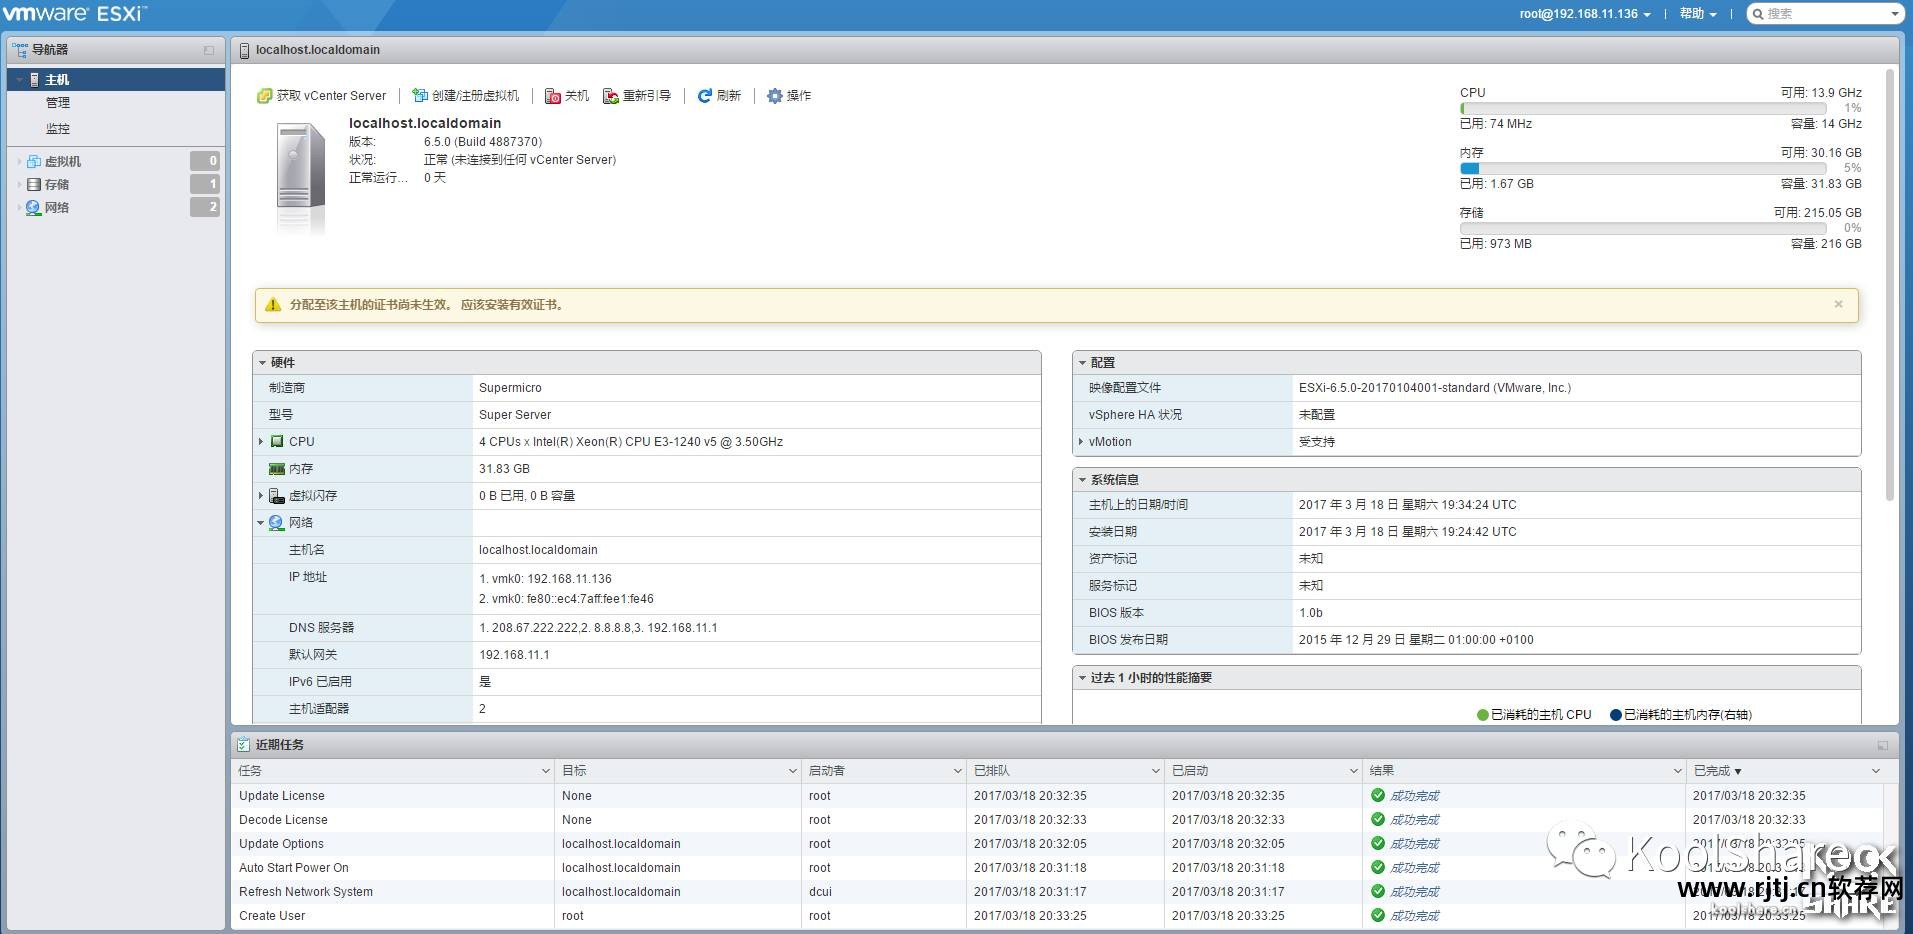Toggle consumed host CPU legend dot
The height and width of the screenshot is (934, 1913).
point(1483,715)
